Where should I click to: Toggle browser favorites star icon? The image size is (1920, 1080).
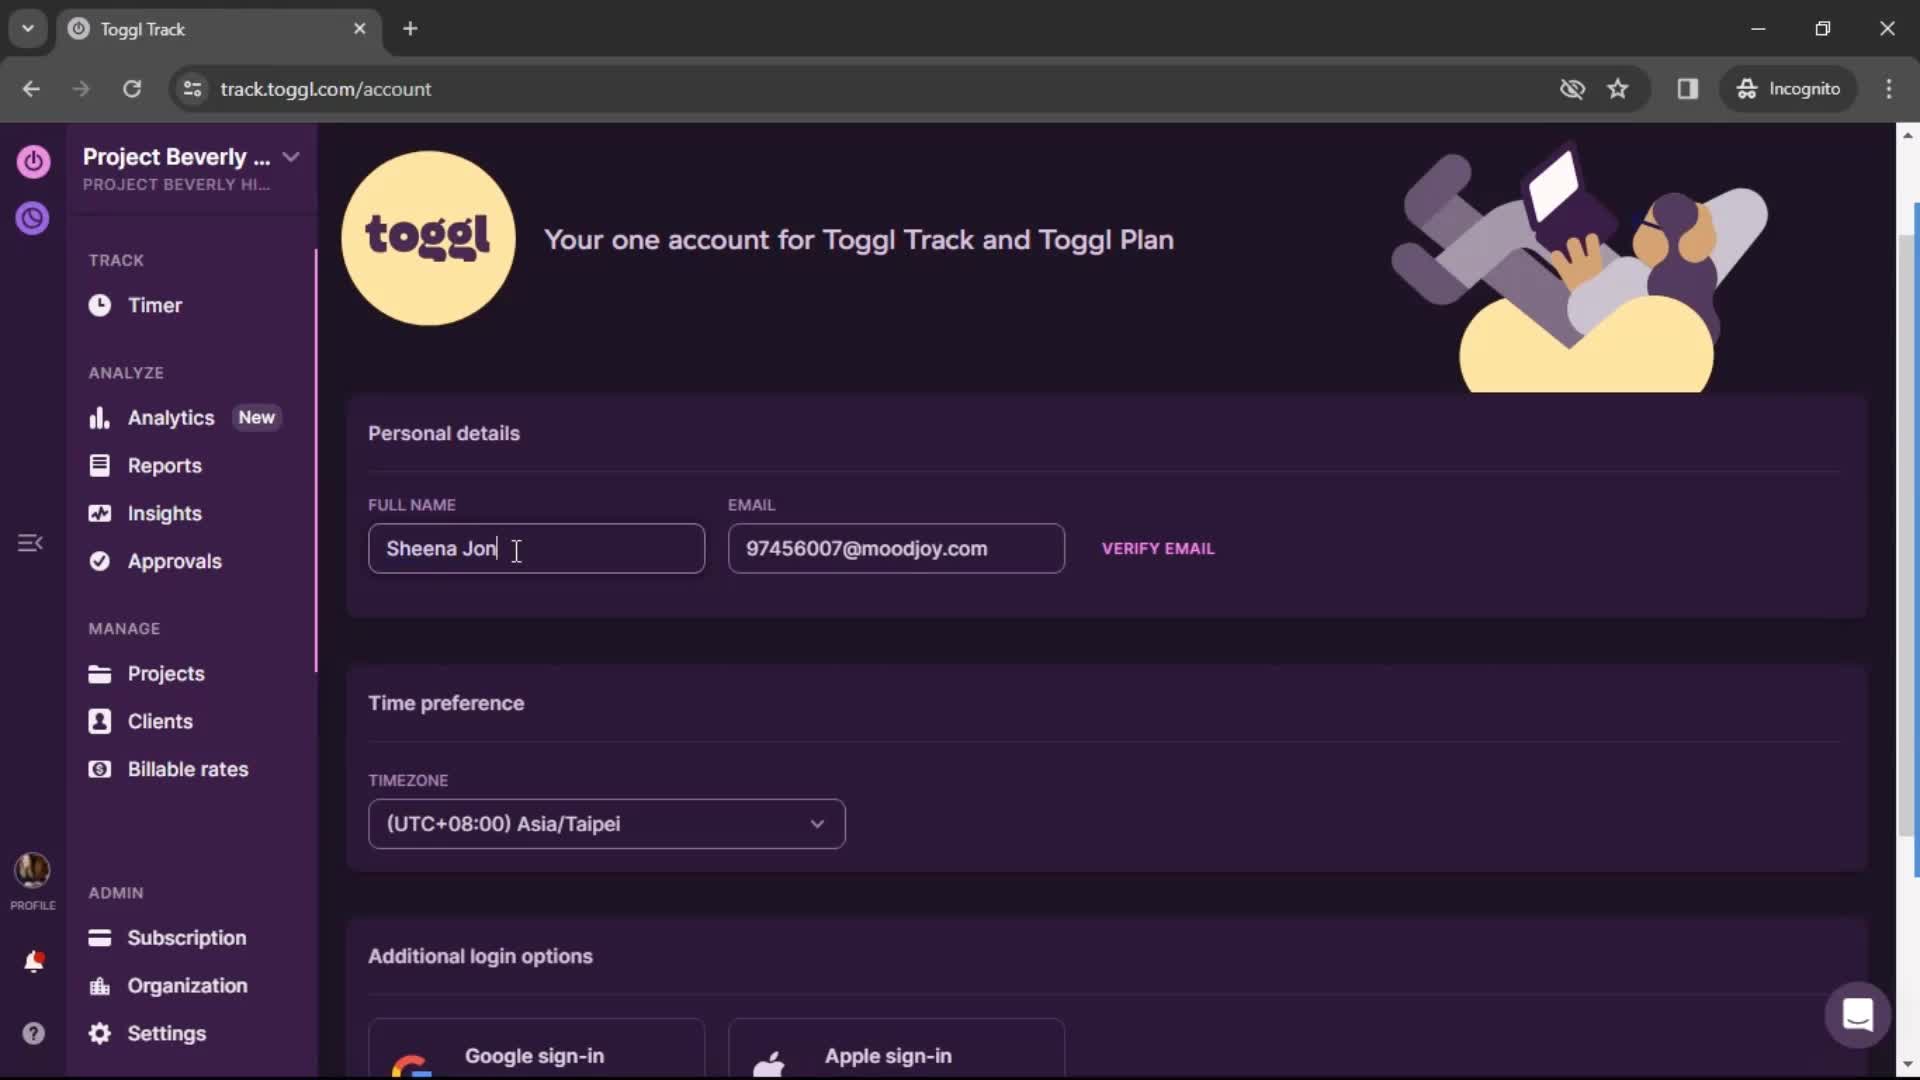[x=1619, y=90]
